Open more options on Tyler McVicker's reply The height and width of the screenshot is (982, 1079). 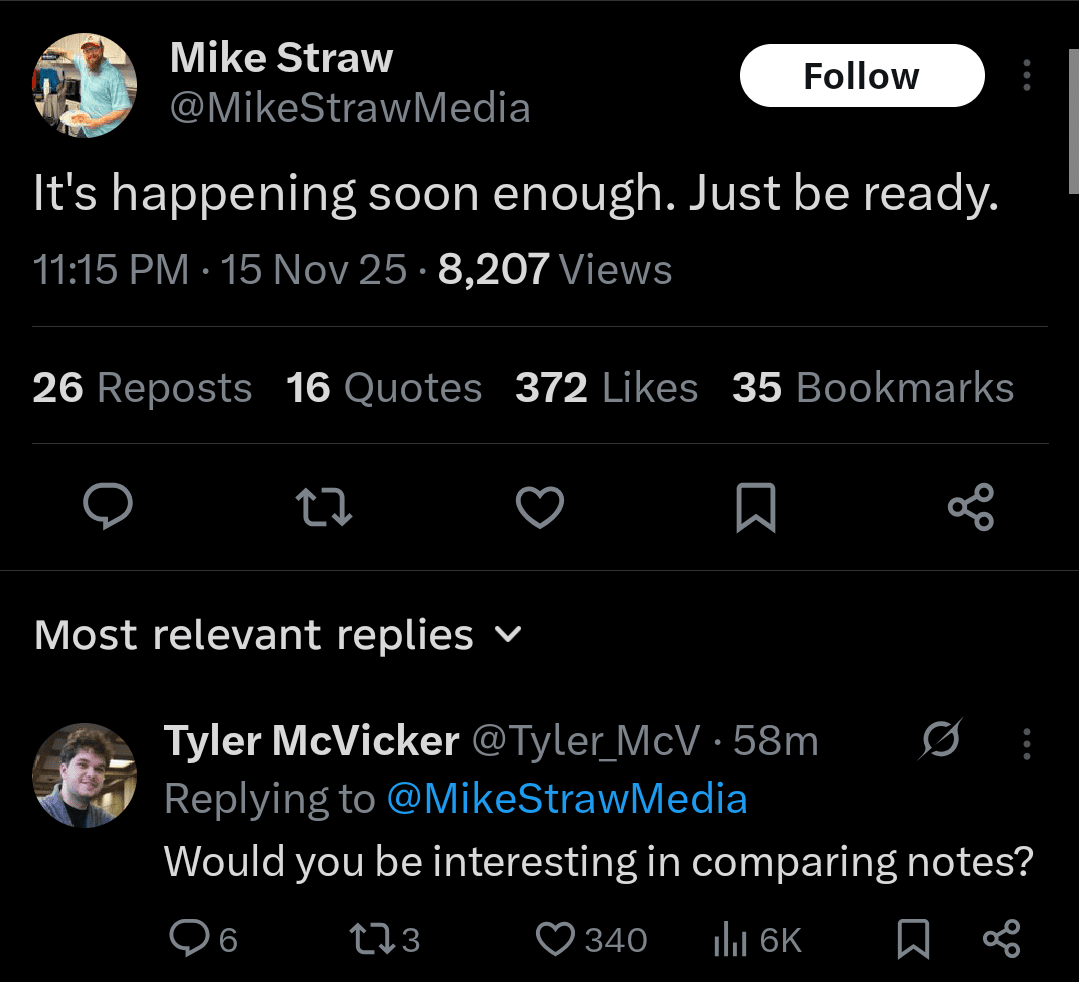click(1026, 743)
